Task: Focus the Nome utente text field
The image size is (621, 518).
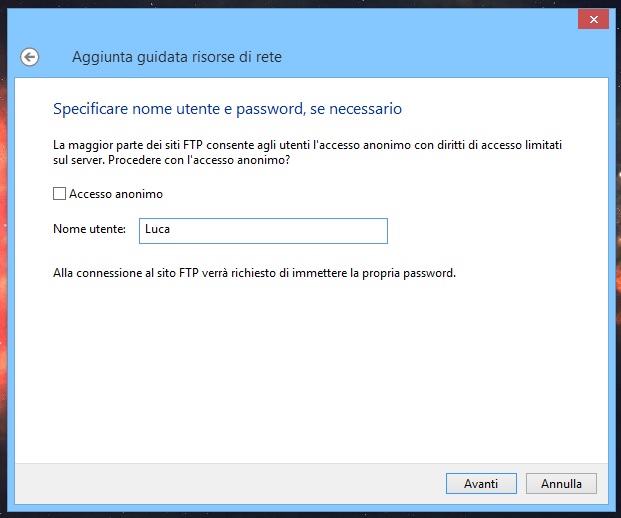Action: click(262, 230)
